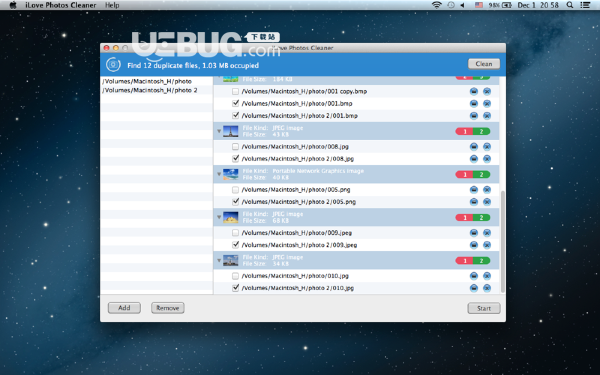Collapse the Portable Network Graphics 40 KB group

219,174
